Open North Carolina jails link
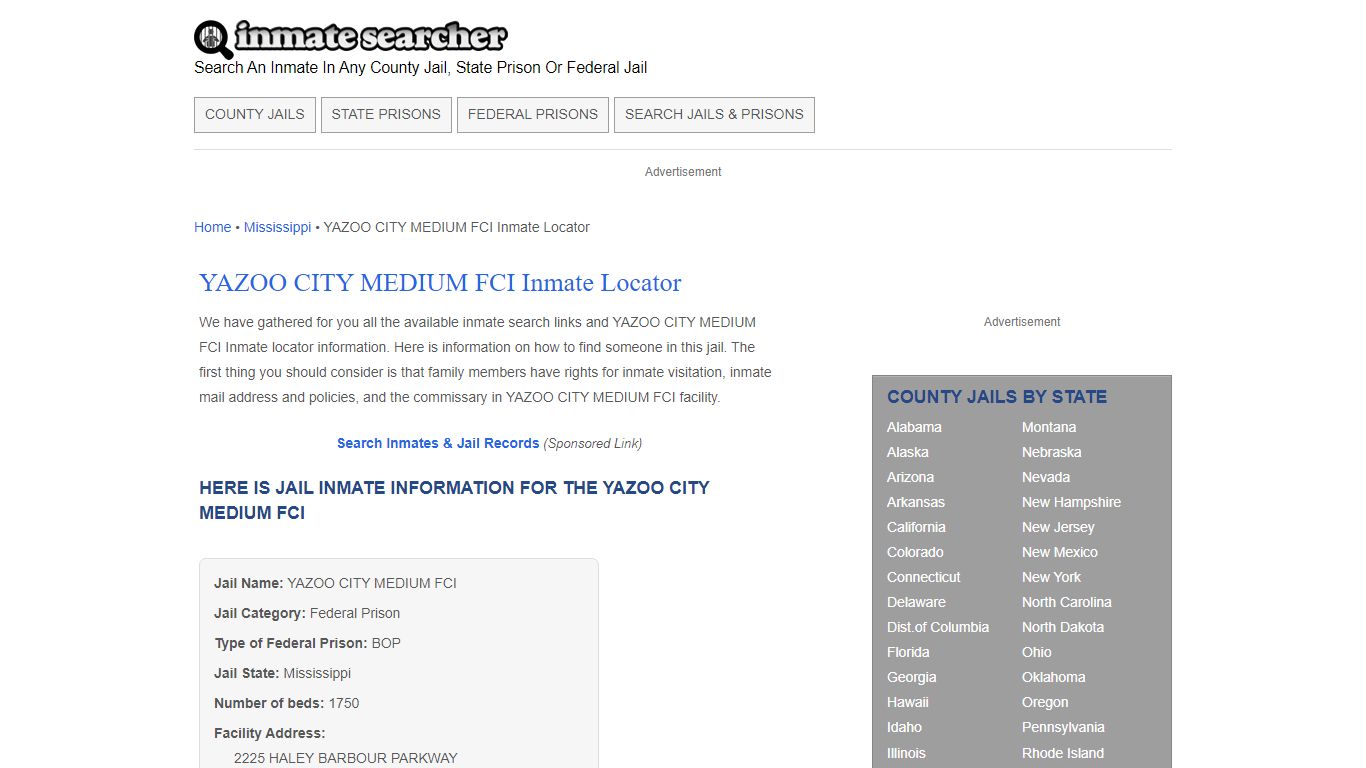The width and height of the screenshot is (1366, 768). click(x=1067, y=602)
